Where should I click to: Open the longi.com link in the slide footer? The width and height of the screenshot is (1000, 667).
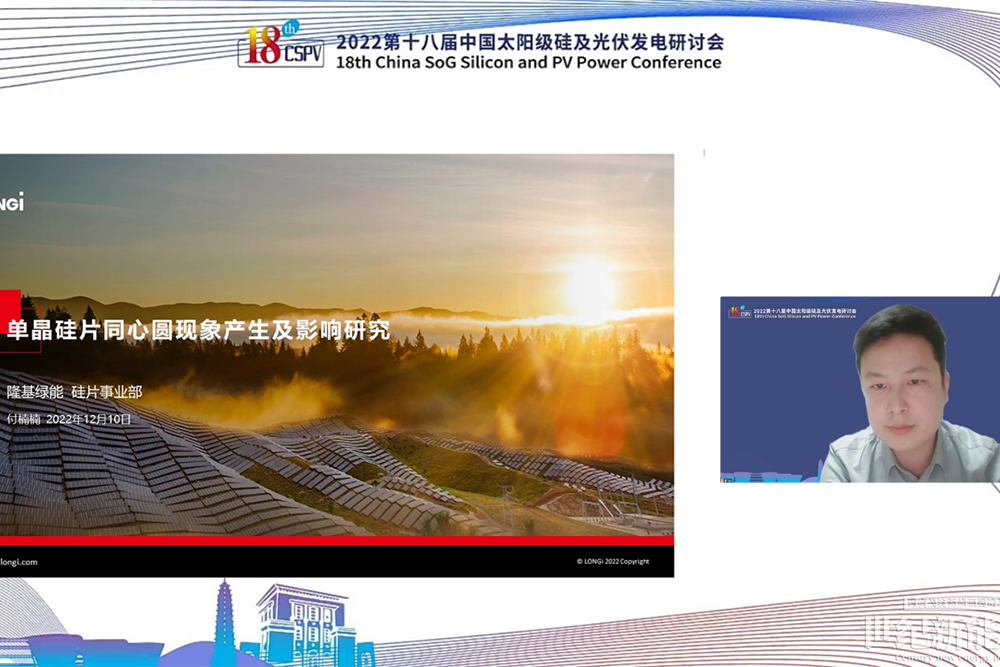pos(19,562)
